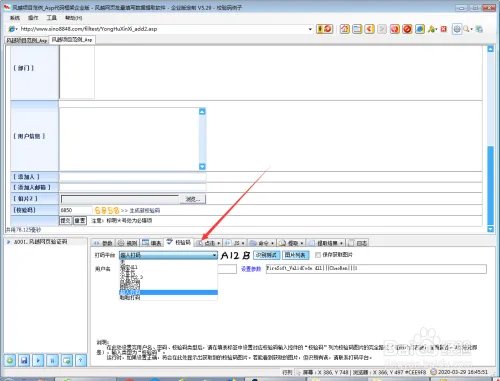
Task: Open the 工具 menu
Action: click(x=51, y=18)
